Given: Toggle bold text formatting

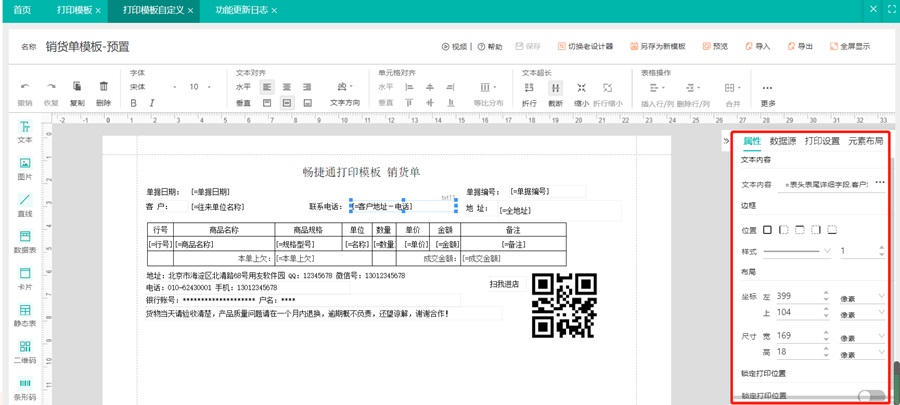Looking at the screenshot, I should click(x=134, y=103).
